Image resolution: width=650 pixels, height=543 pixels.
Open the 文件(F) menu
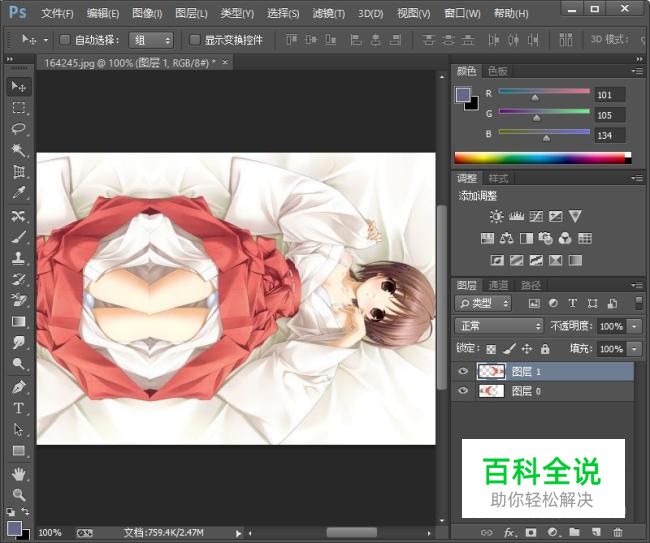pyautogui.click(x=57, y=14)
